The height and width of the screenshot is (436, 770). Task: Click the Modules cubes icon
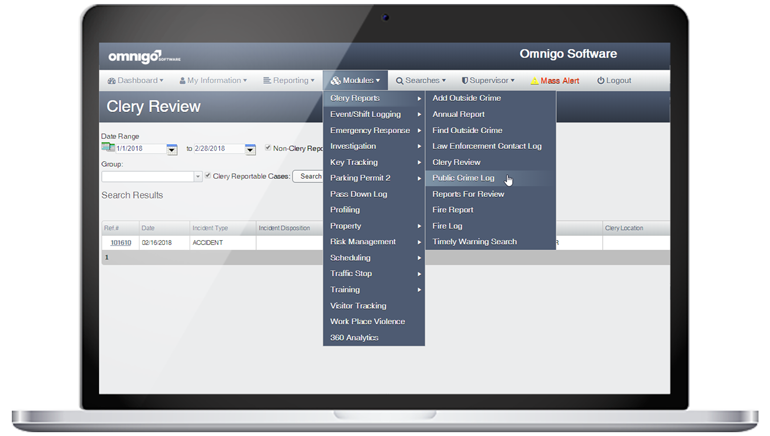click(x=336, y=81)
